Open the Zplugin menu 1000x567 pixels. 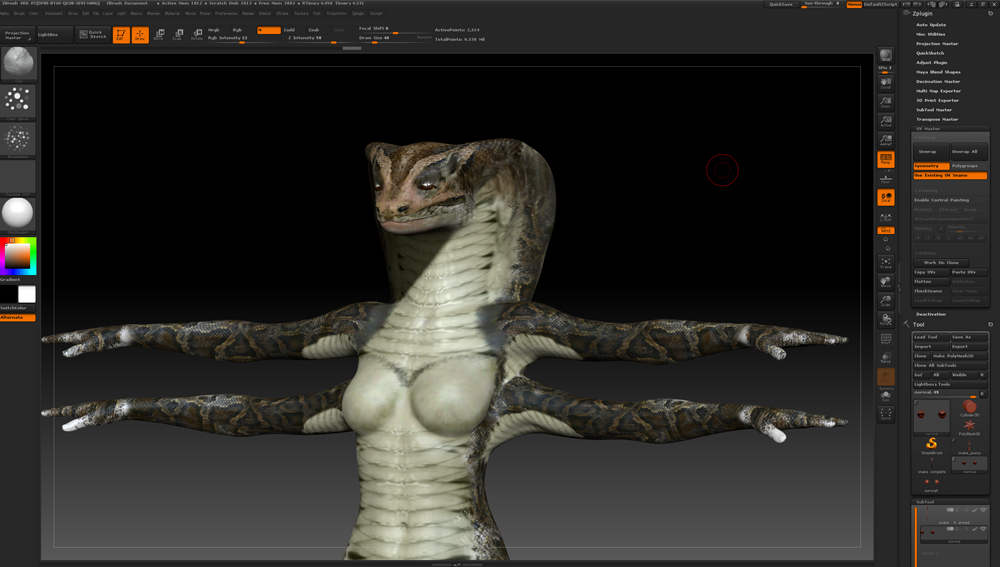358,14
